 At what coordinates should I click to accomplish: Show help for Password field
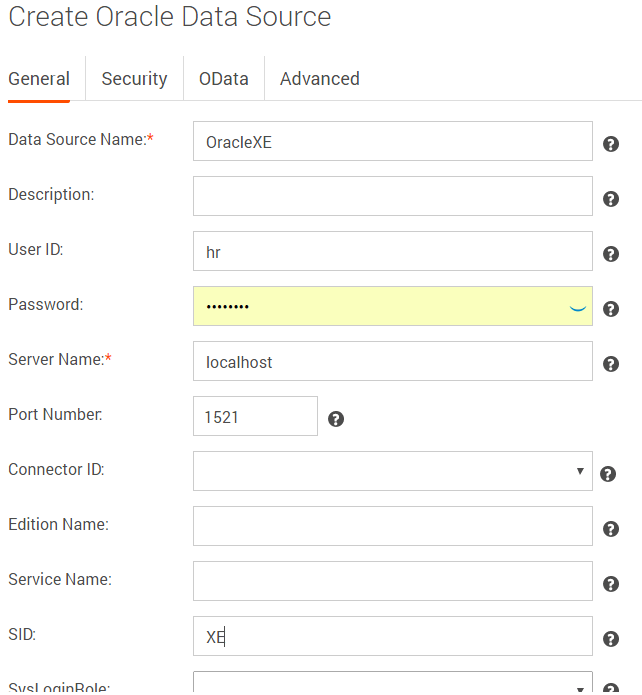(611, 309)
